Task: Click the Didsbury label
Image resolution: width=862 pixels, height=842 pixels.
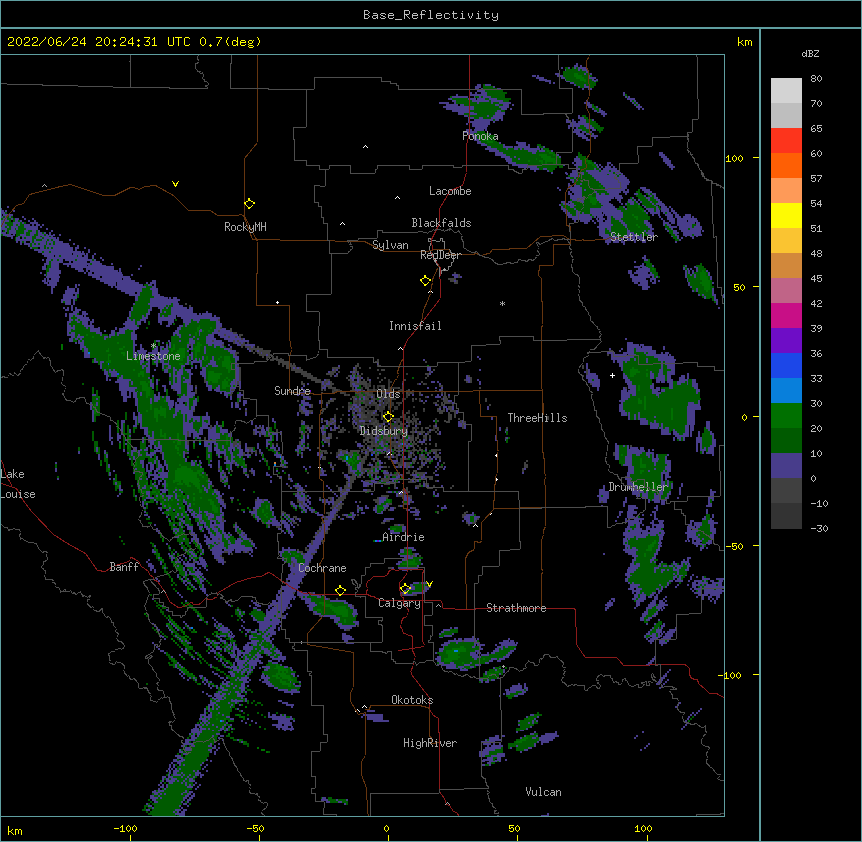Action: pyautogui.click(x=384, y=431)
